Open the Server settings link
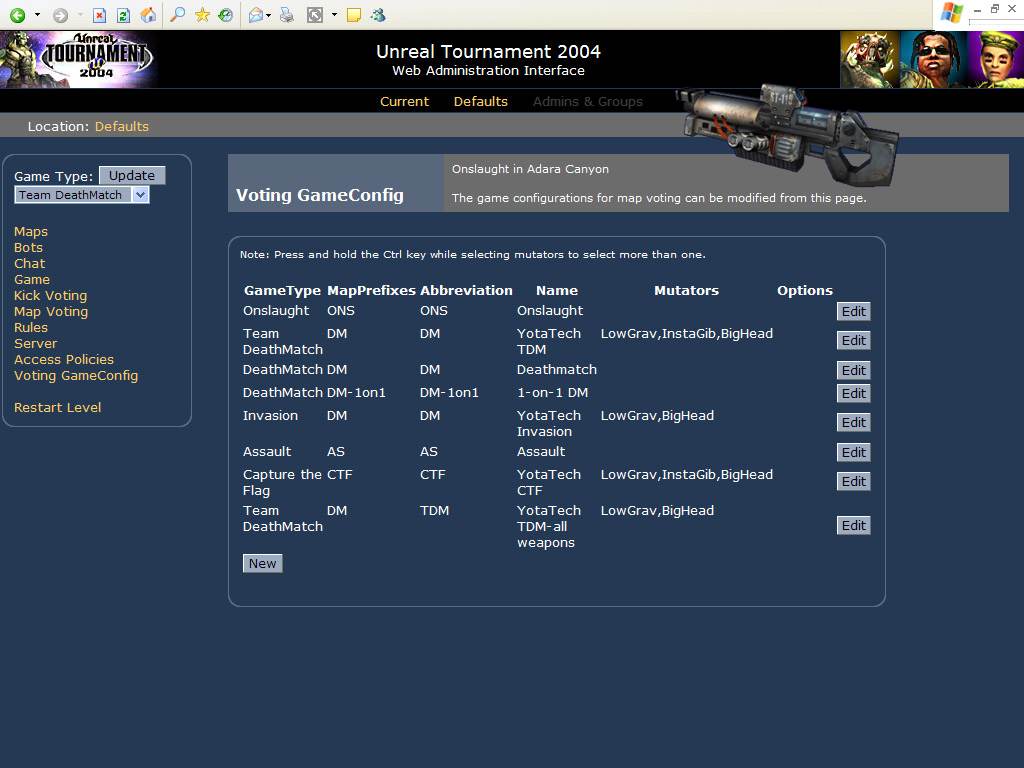This screenshot has height=768, width=1024. click(35, 344)
